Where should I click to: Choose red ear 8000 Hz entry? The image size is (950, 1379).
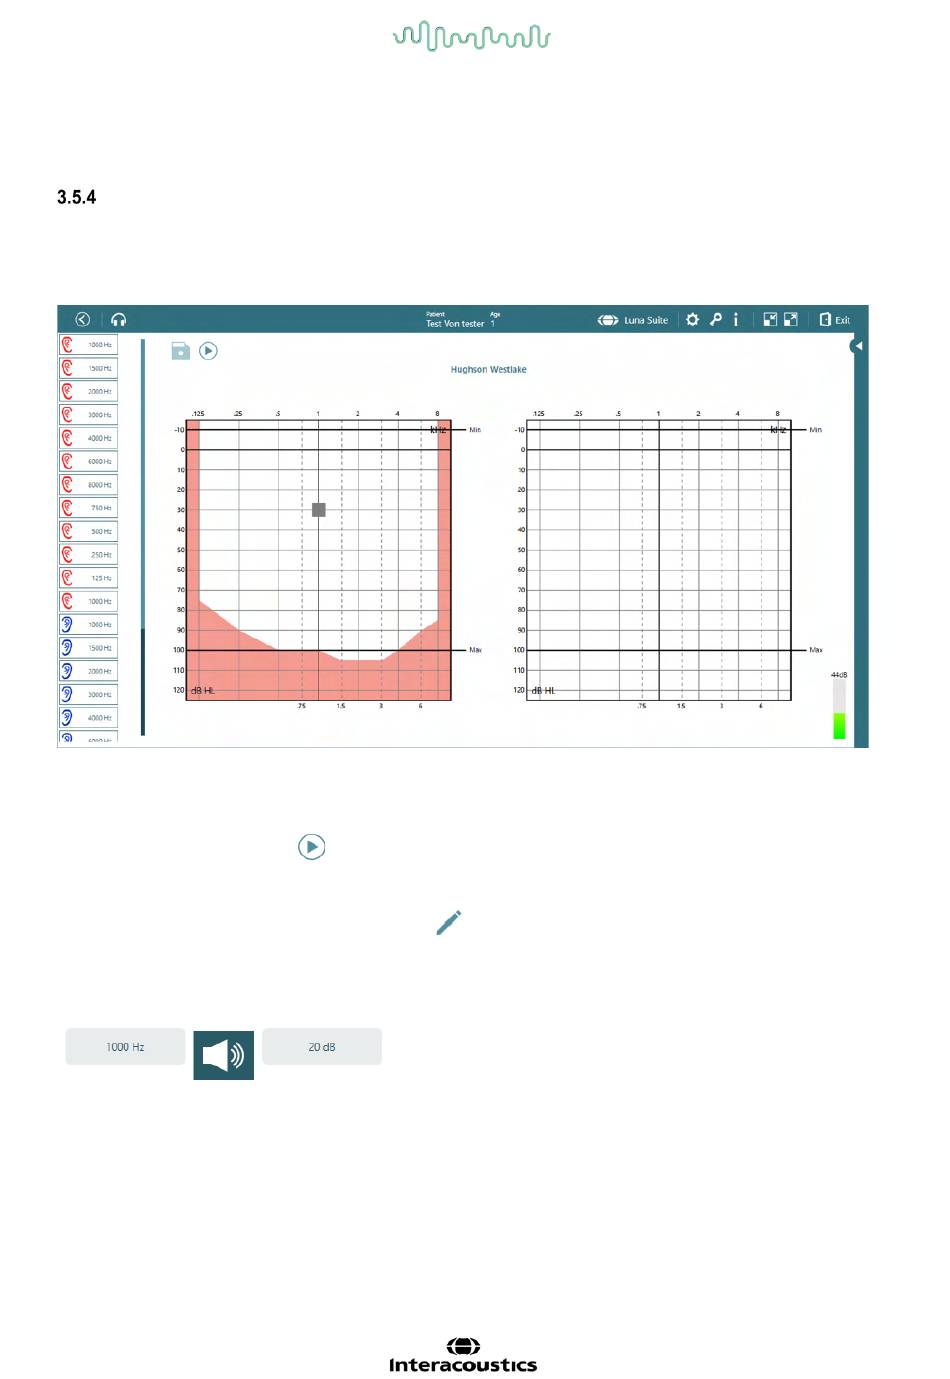[x=89, y=485]
